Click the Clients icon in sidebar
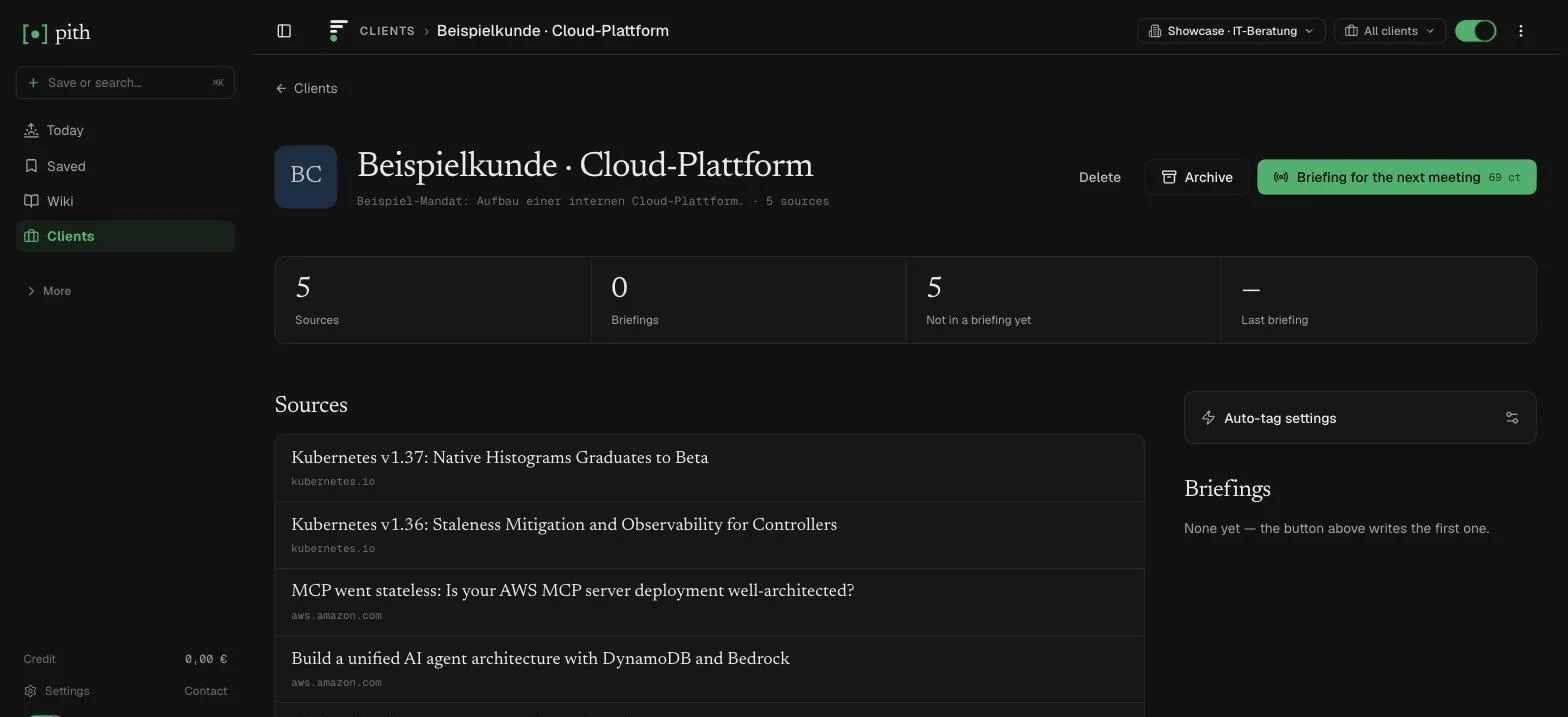The width and height of the screenshot is (1568, 717). [31, 236]
